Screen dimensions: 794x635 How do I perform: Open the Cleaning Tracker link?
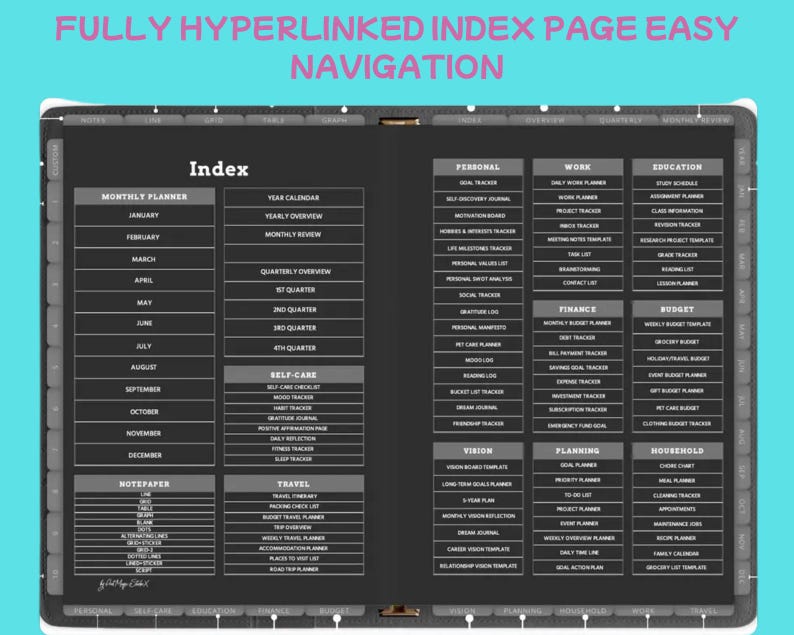(x=677, y=496)
